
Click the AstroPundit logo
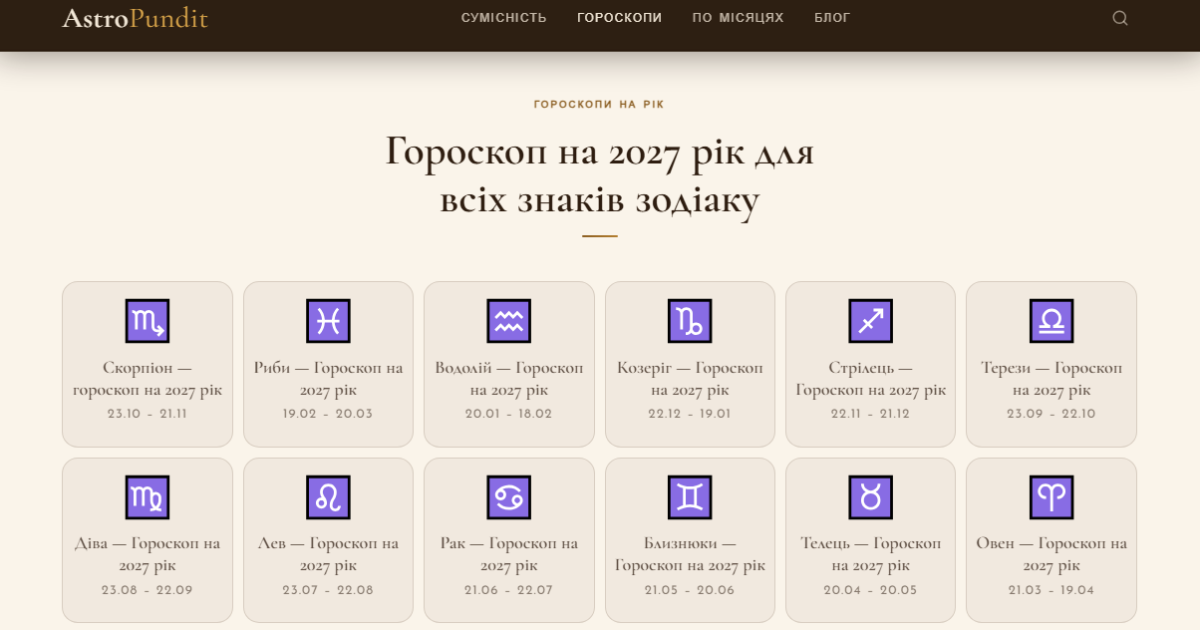pos(135,18)
